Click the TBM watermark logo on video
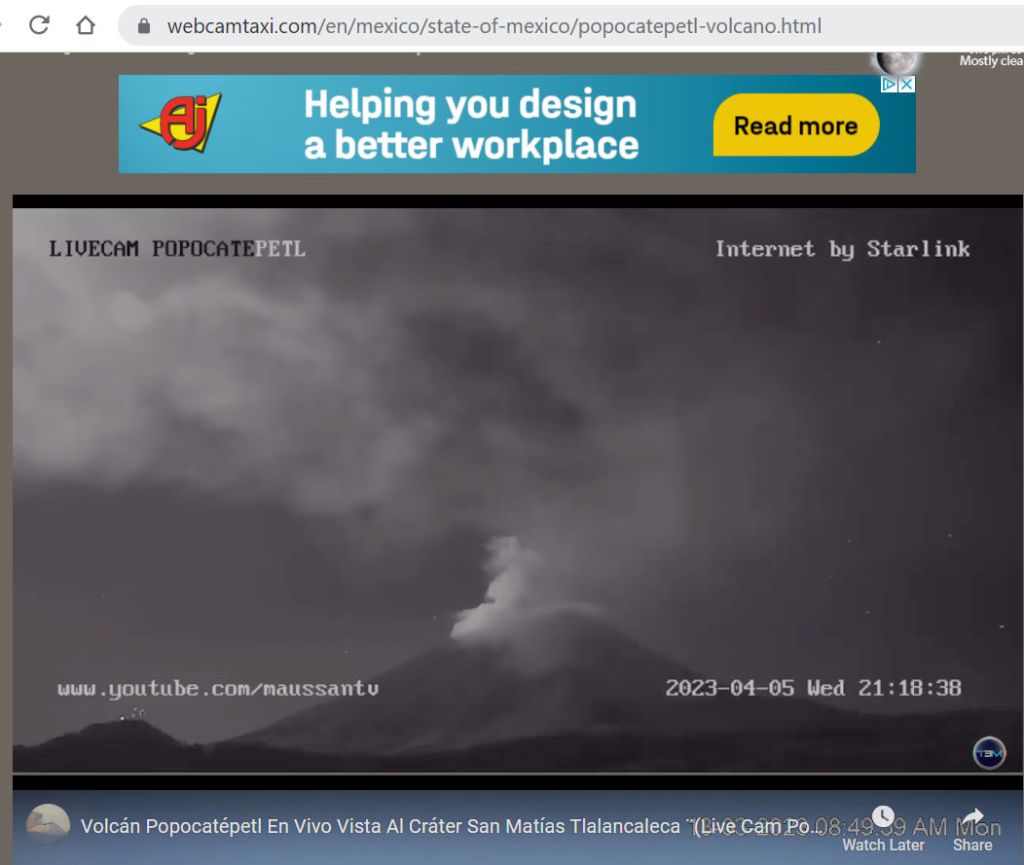This screenshot has width=1024, height=865. pyautogui.click(x=988, y=752)
